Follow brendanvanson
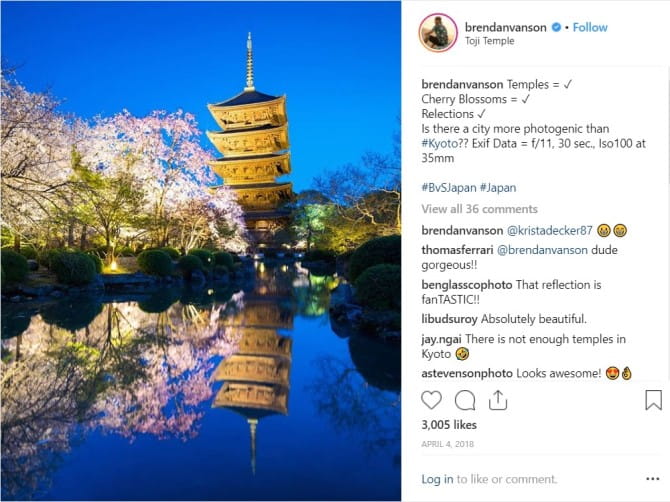 coord(590,27)
